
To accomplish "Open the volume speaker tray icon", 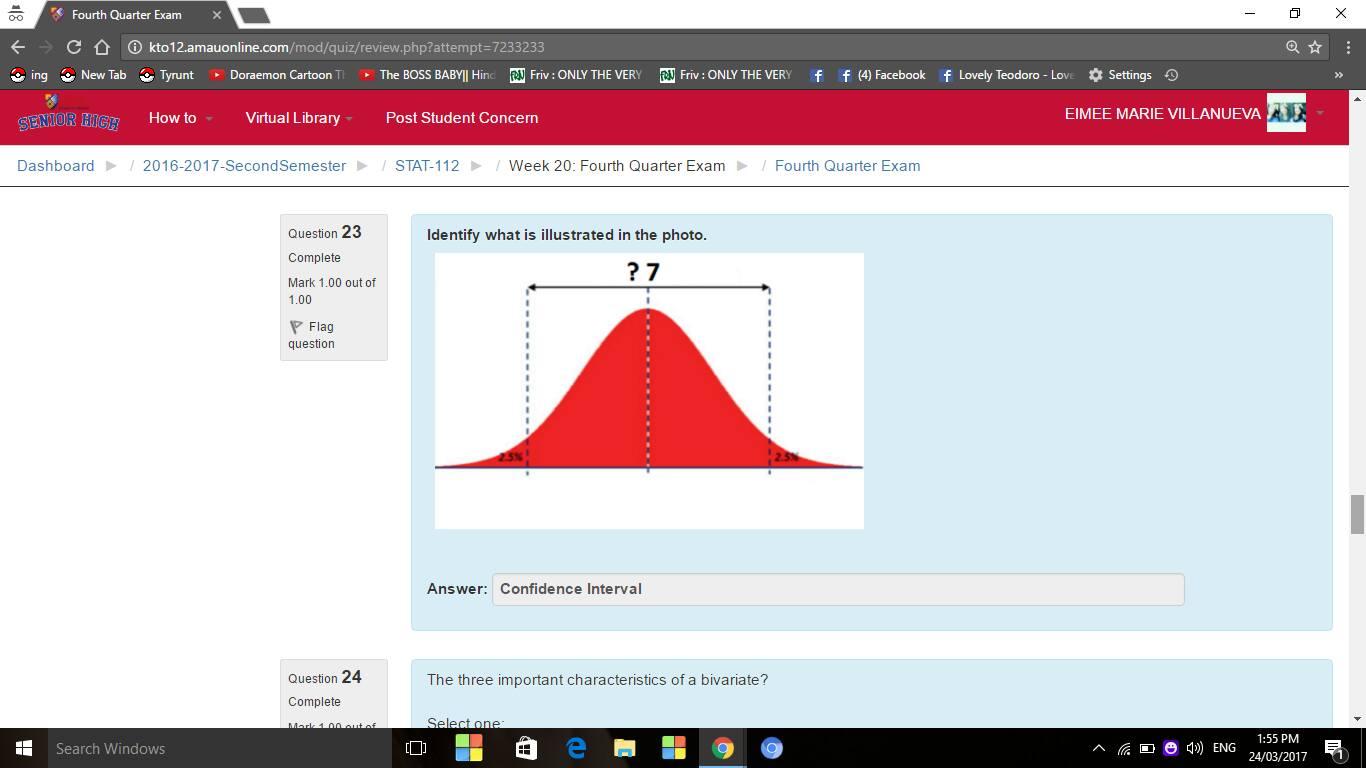I will coord(1194,748).
